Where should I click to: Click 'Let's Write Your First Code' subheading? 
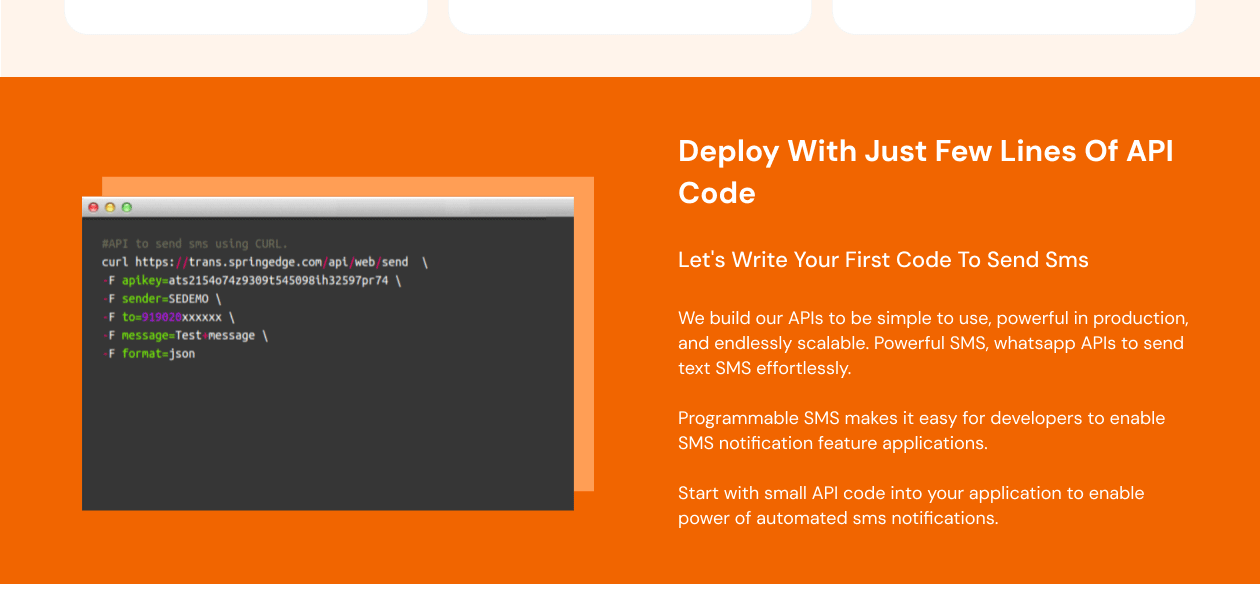tap(883, 260)
